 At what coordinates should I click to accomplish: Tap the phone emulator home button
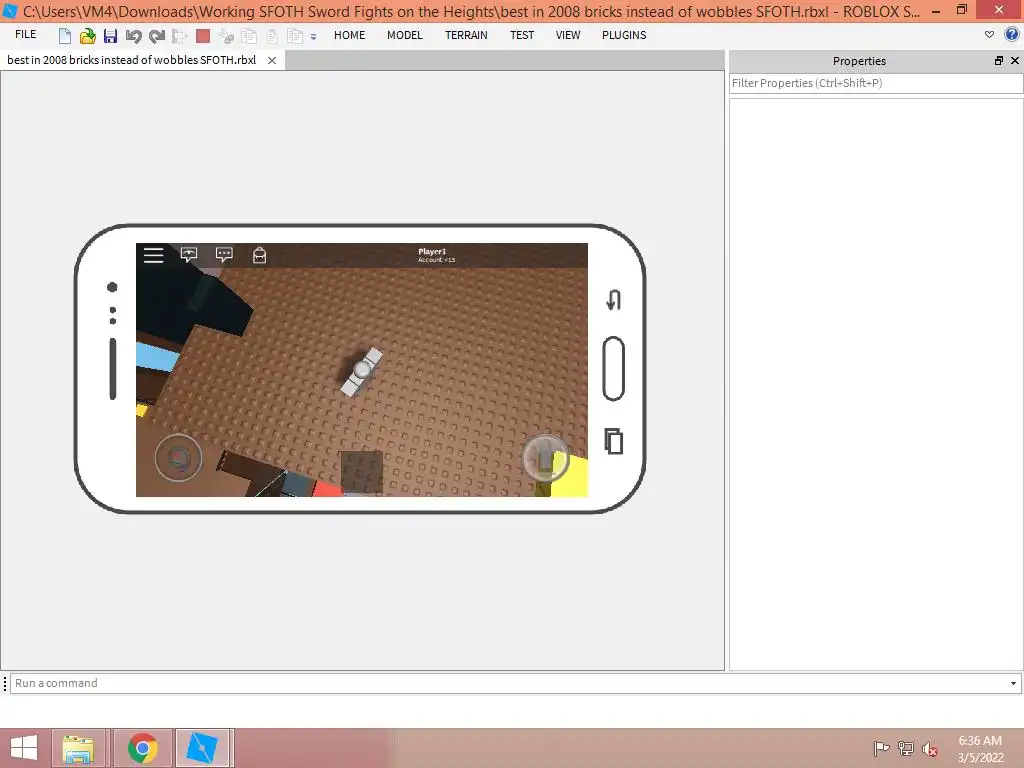pyautogui.click(x=613, y=369)
